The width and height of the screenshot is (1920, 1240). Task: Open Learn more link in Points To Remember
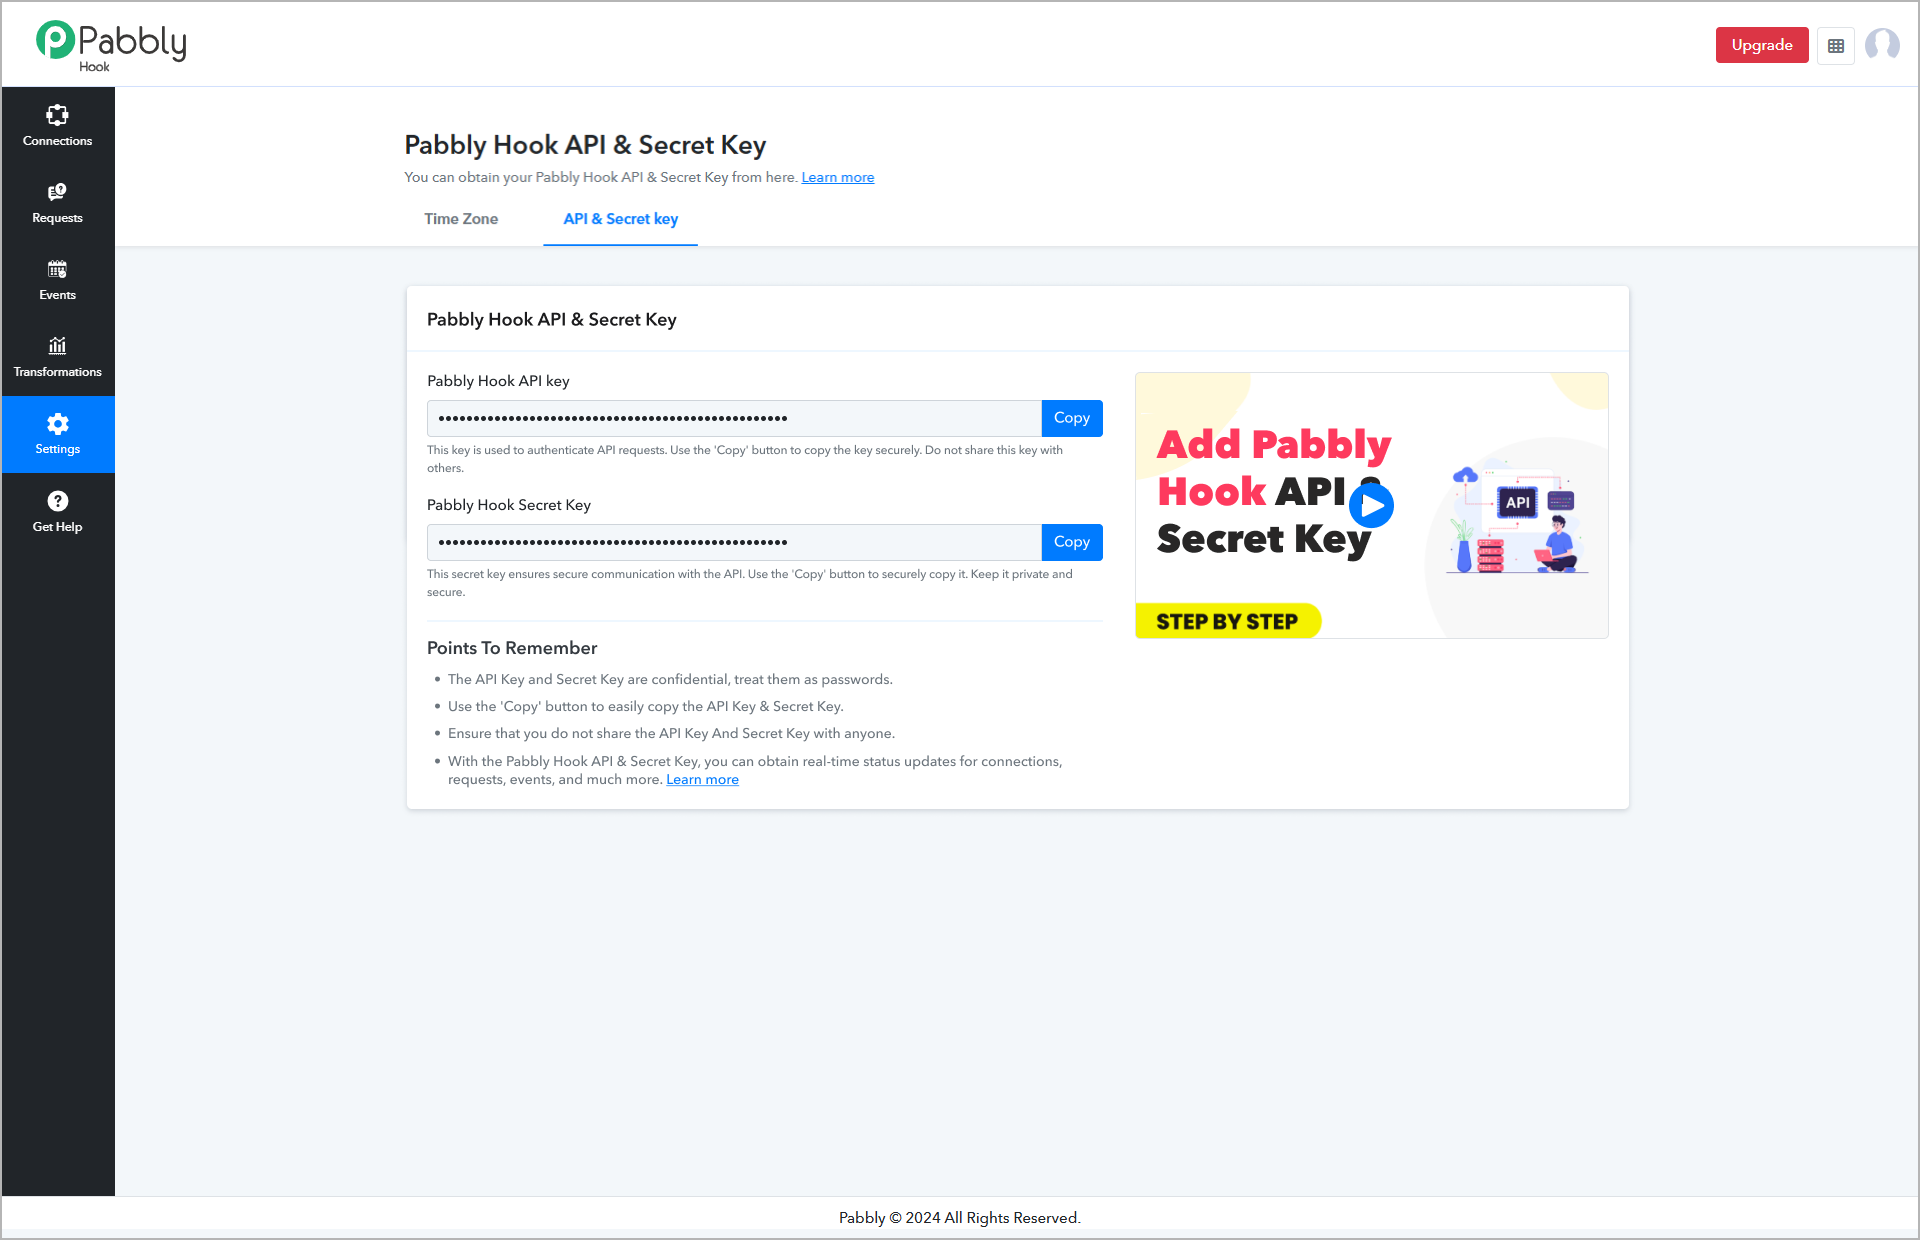click(703, 780)
